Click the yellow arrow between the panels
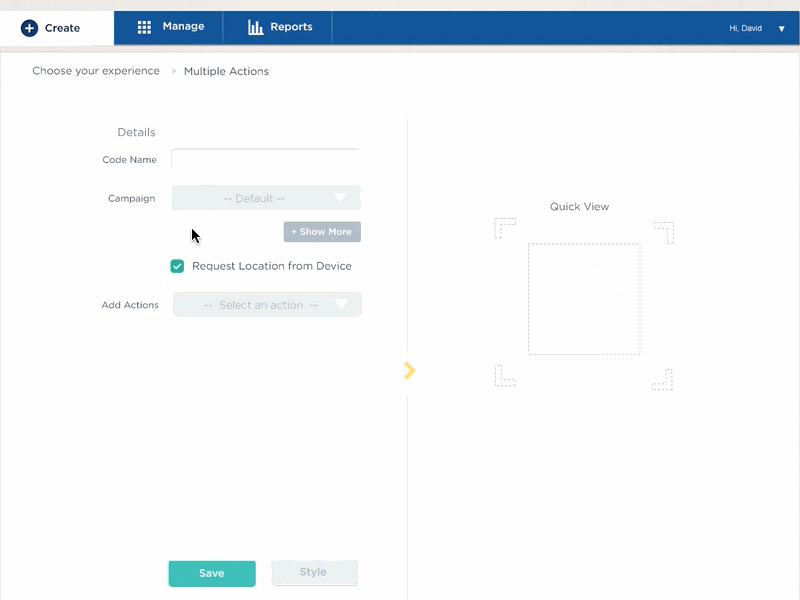Image resolution: width=800 pixels, height=600 pixels. [x=408, y=369]
